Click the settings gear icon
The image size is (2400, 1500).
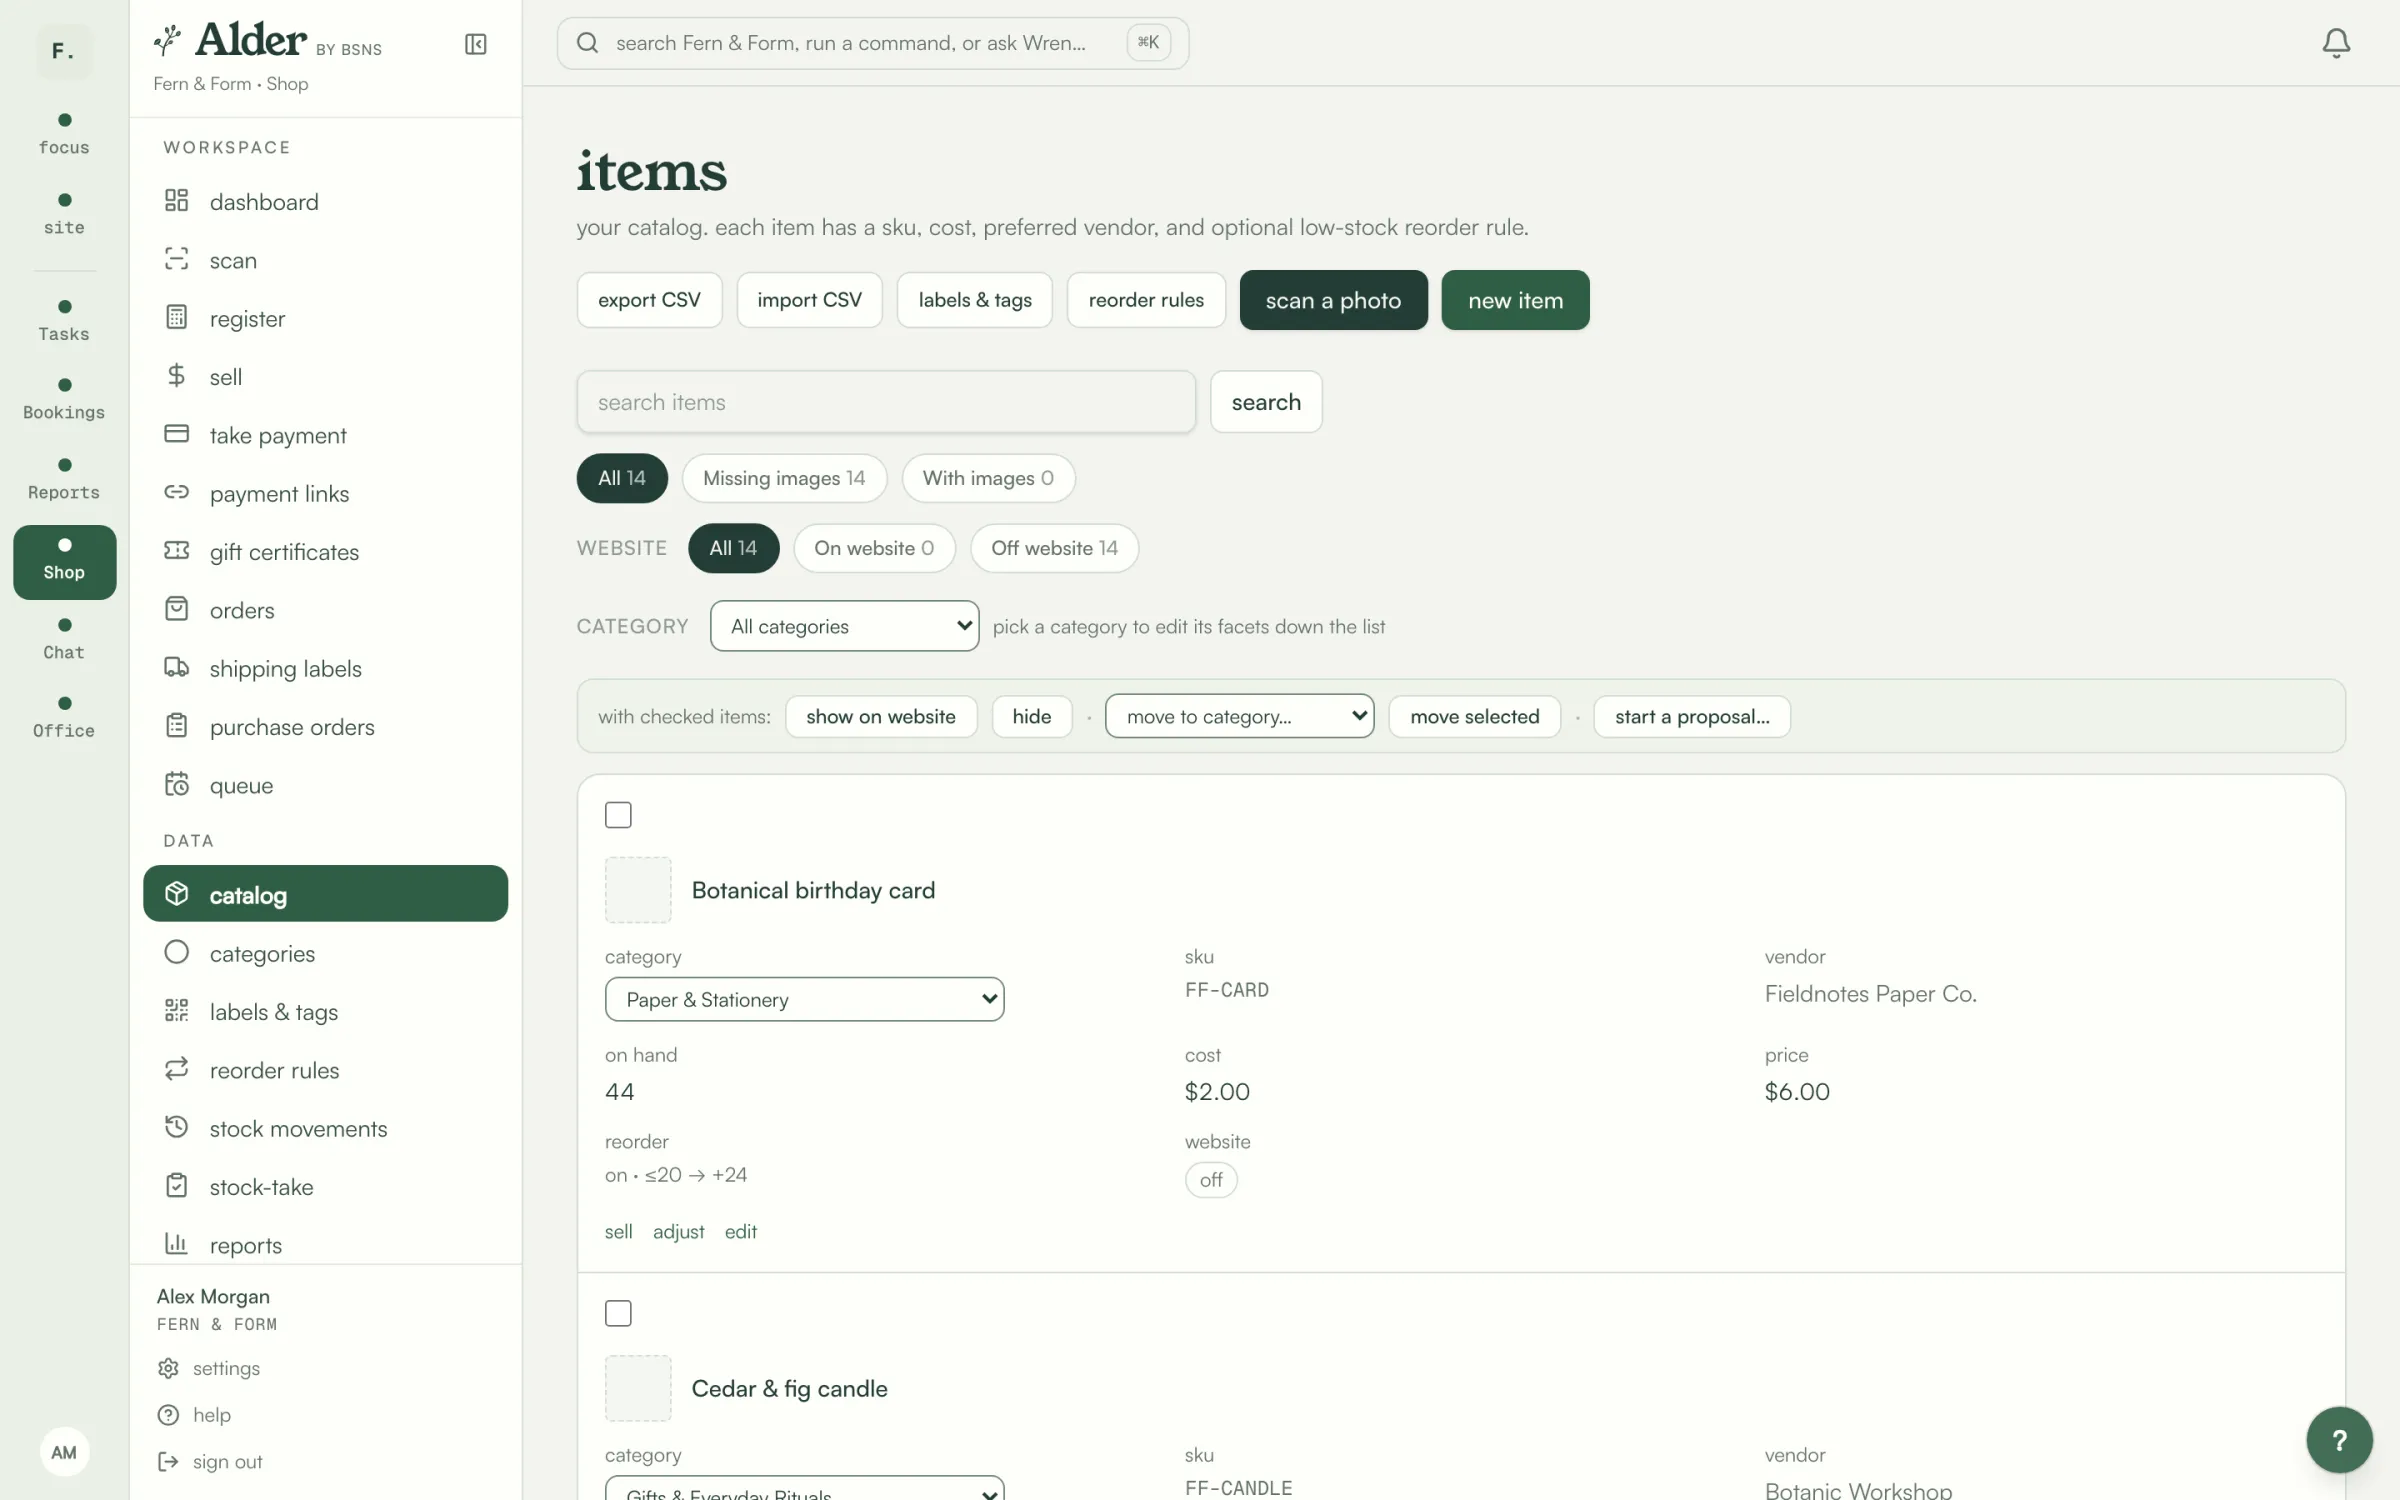(168, 1368)
